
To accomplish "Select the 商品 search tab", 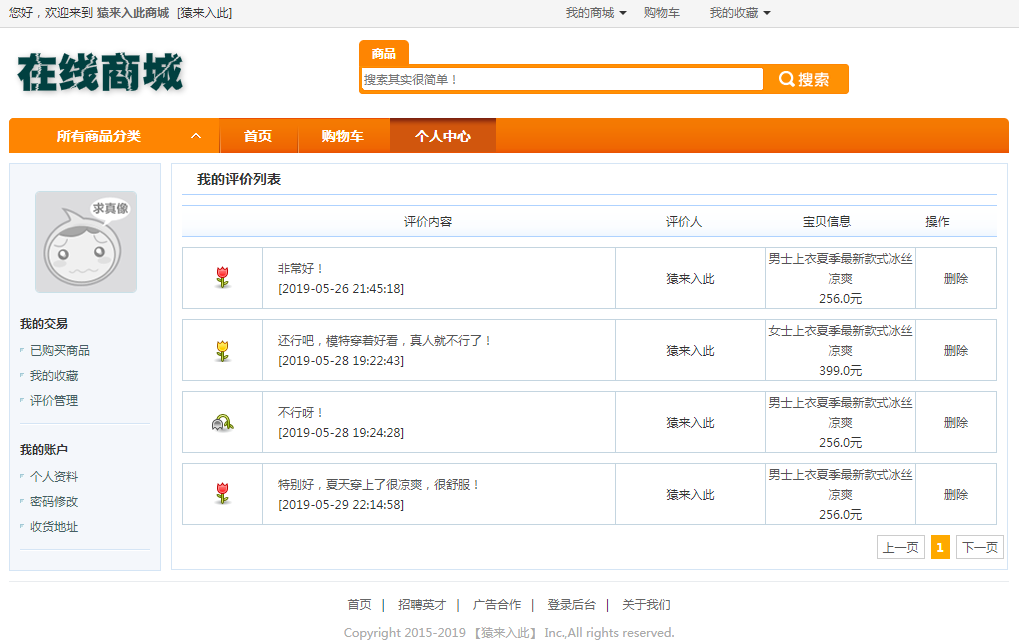I will coord(383,53).
